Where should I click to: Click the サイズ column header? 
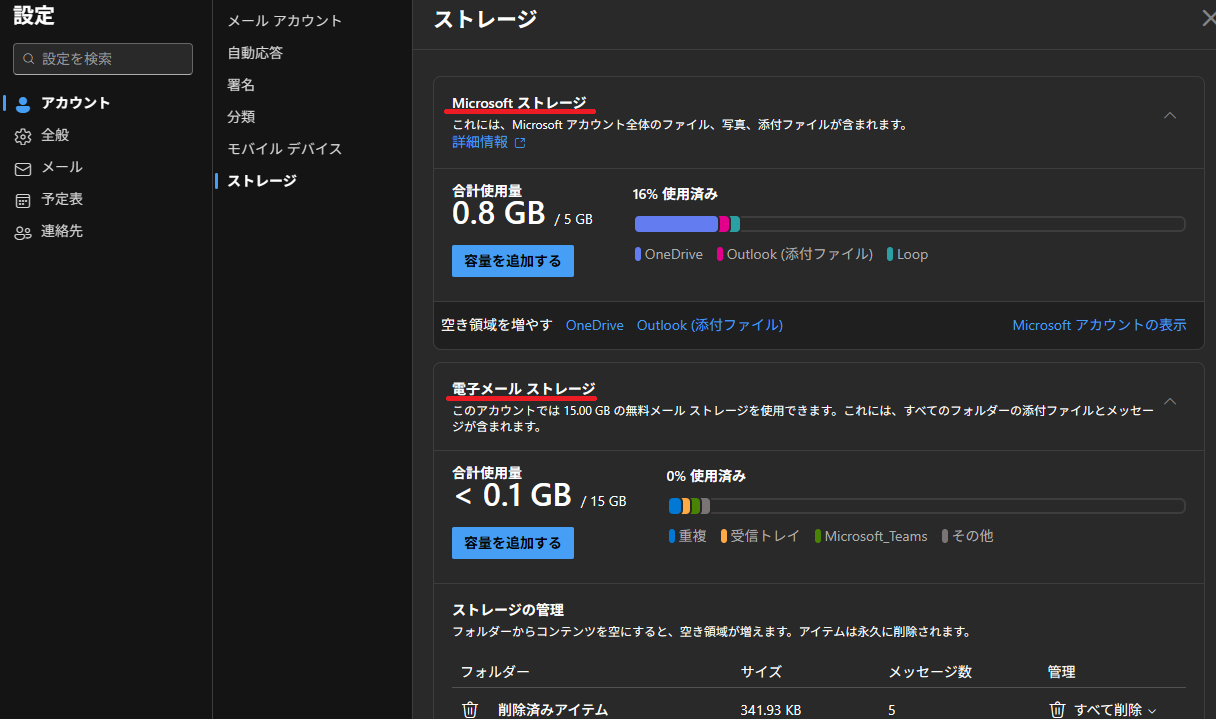(761, 672)
